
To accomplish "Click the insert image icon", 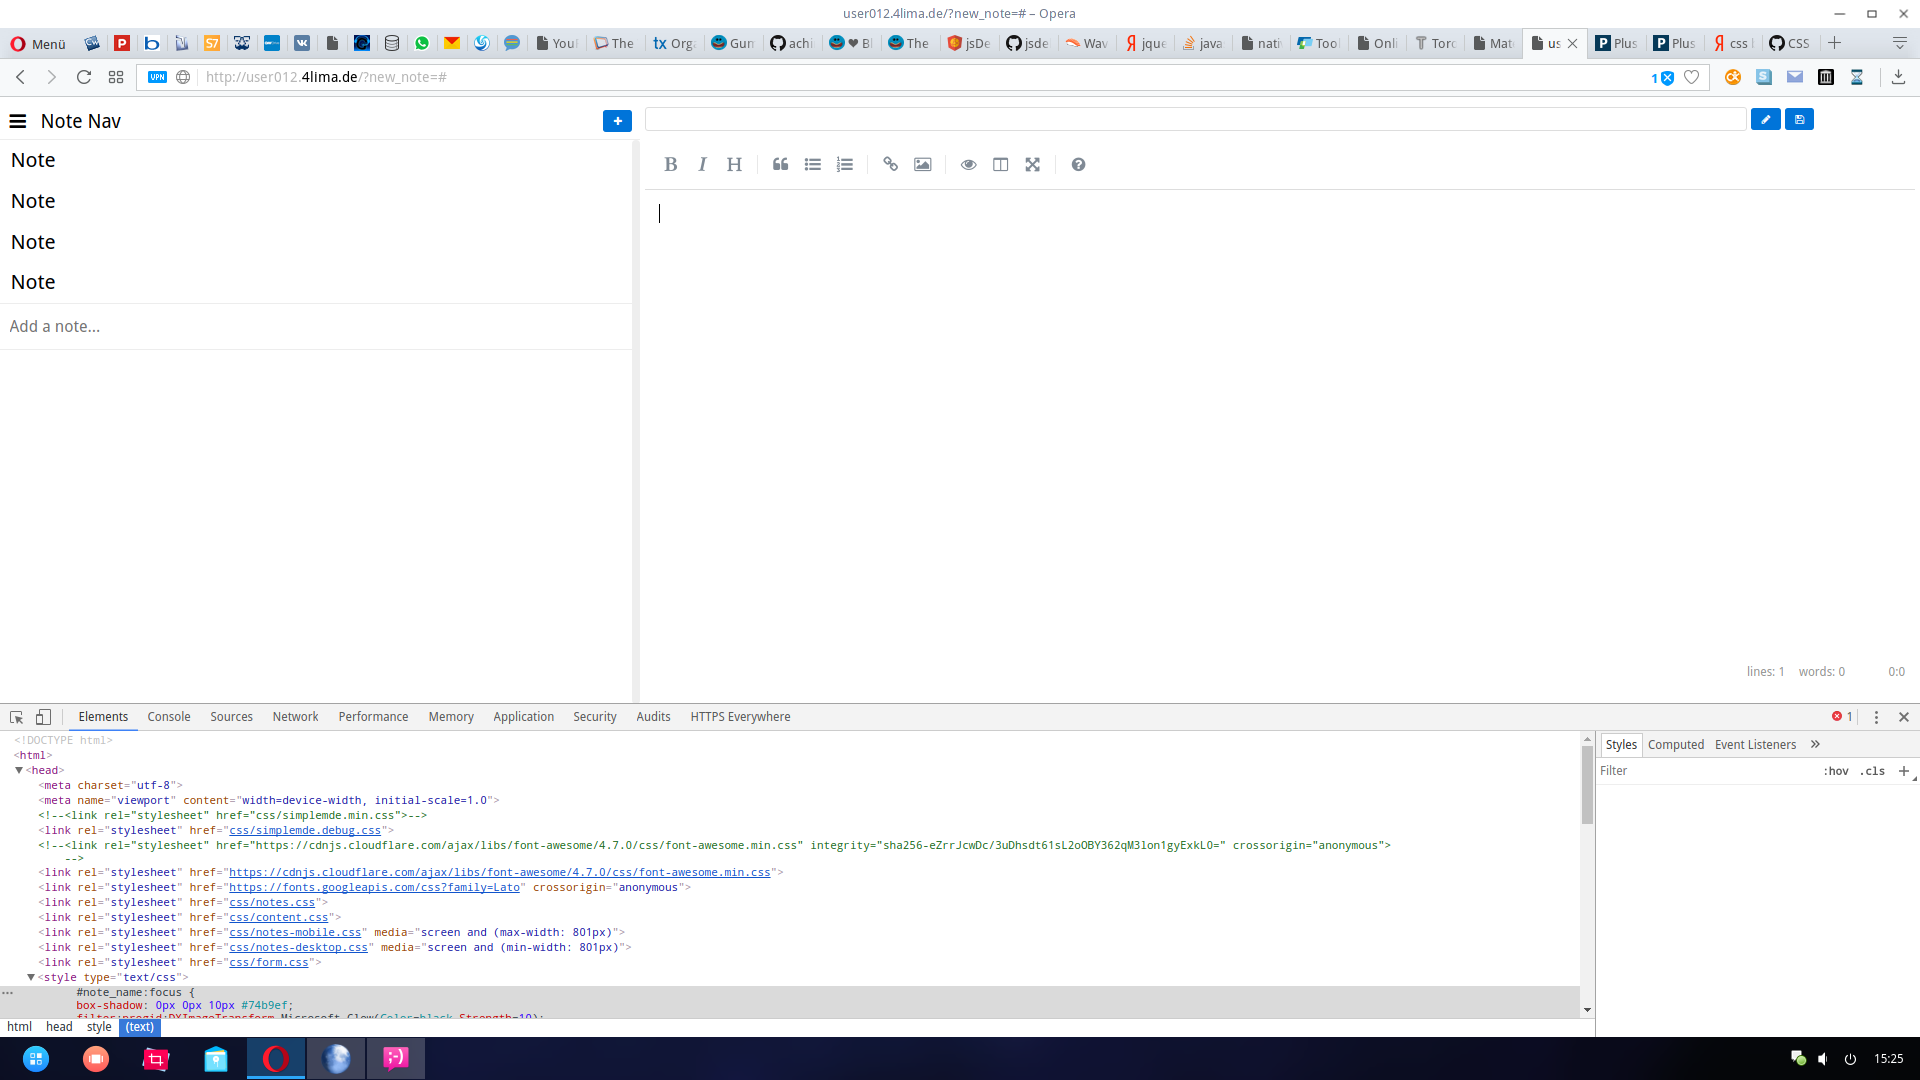I will (923, 165).
